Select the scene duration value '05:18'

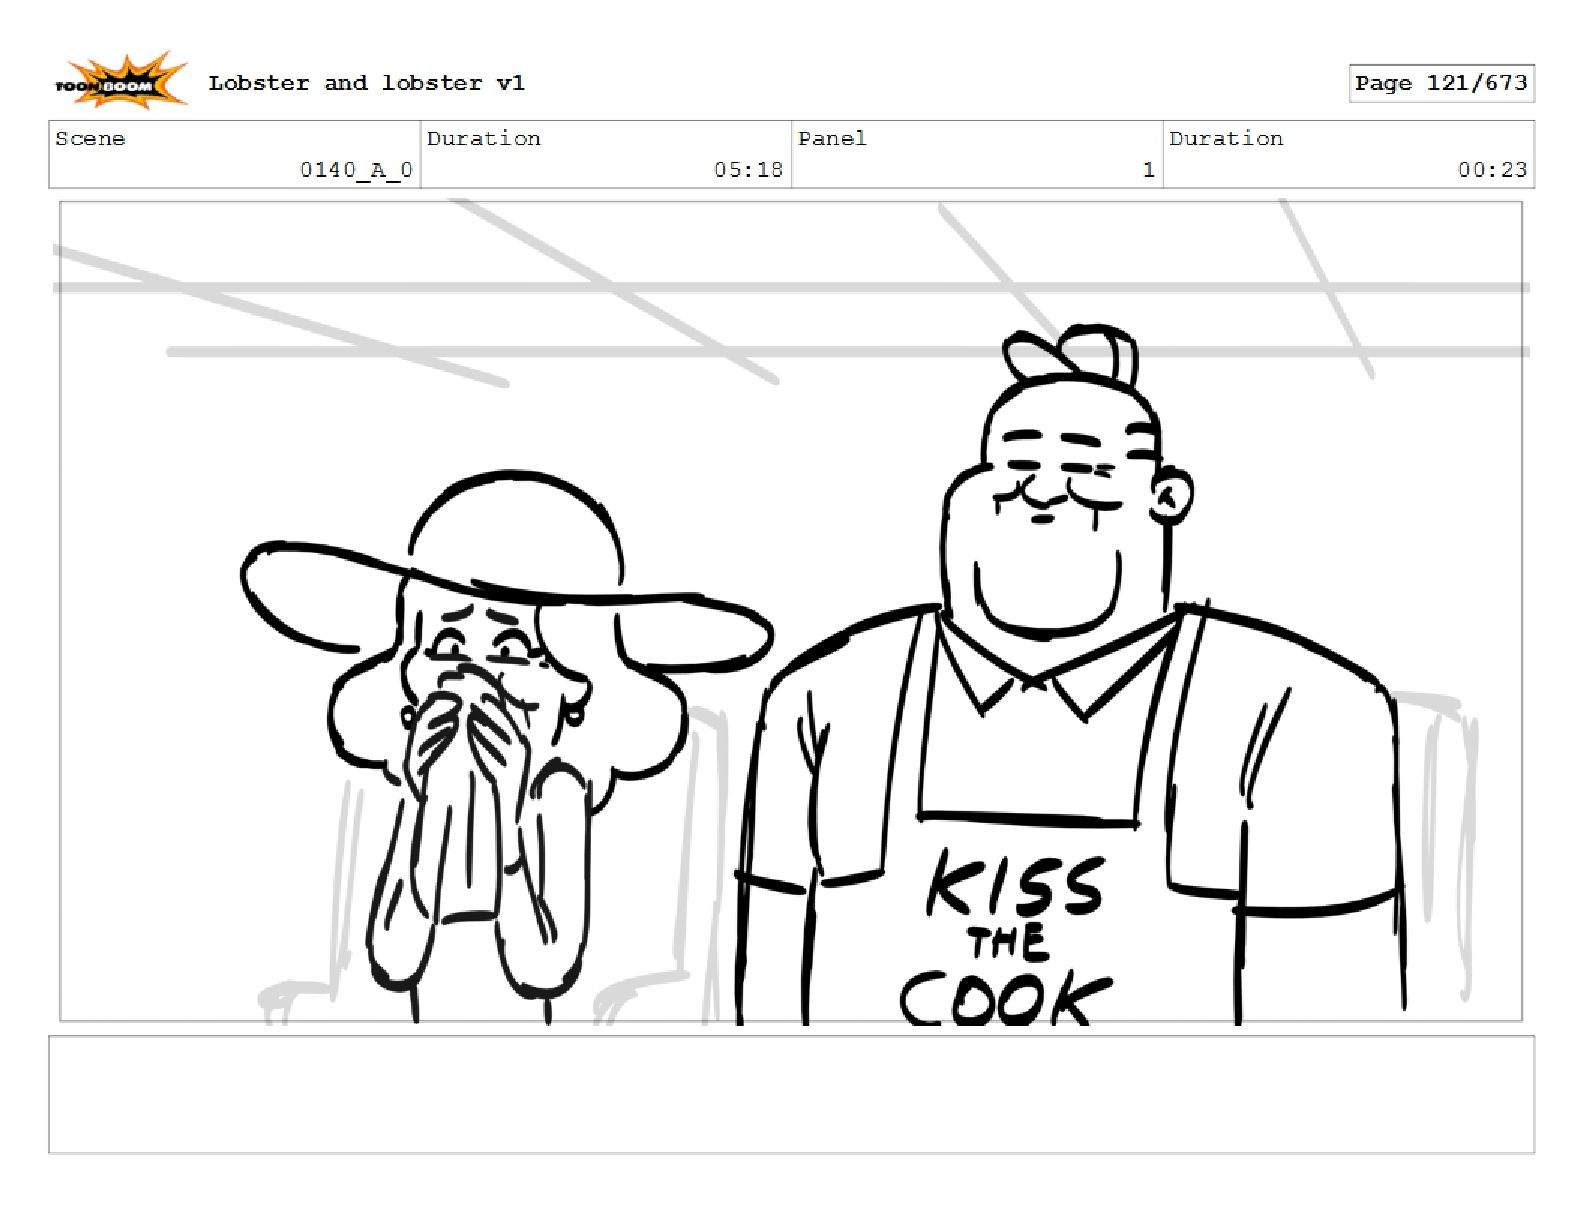[748, 170]
